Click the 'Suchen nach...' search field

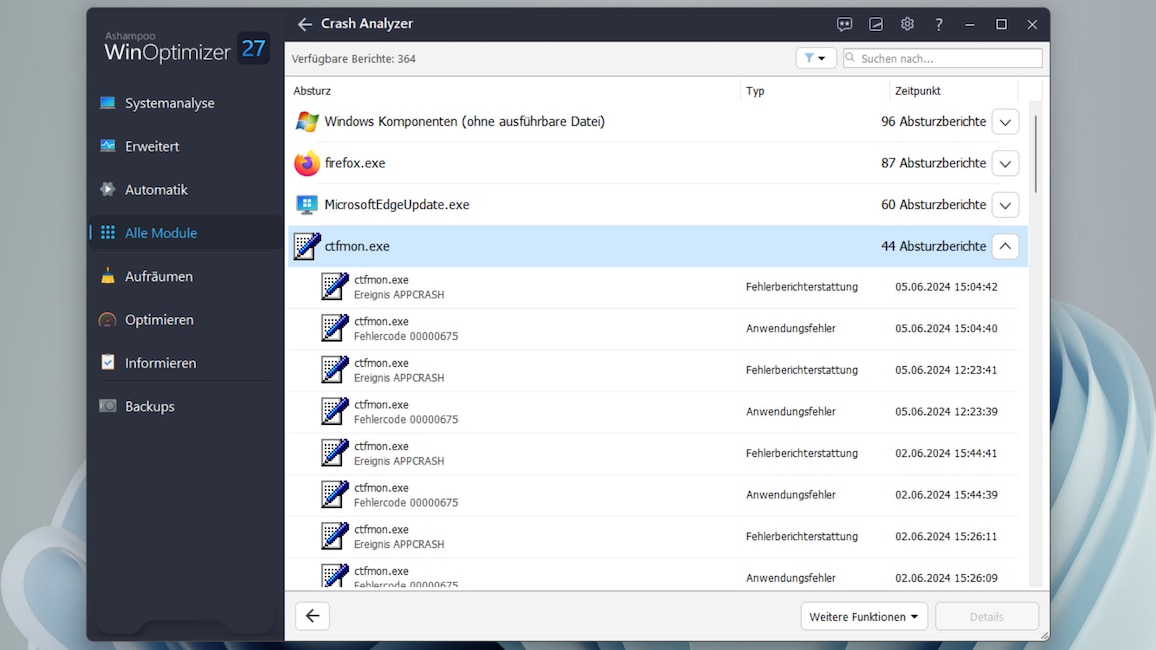pos(942,58)
